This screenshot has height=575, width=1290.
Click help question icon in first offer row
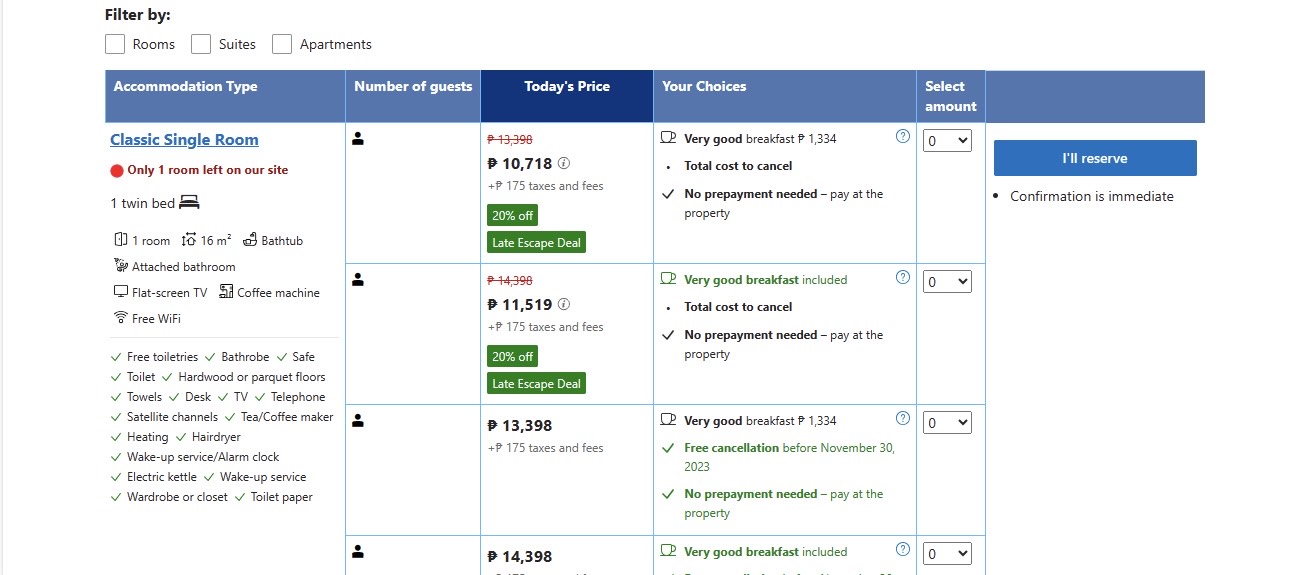(x=903, y=136)
